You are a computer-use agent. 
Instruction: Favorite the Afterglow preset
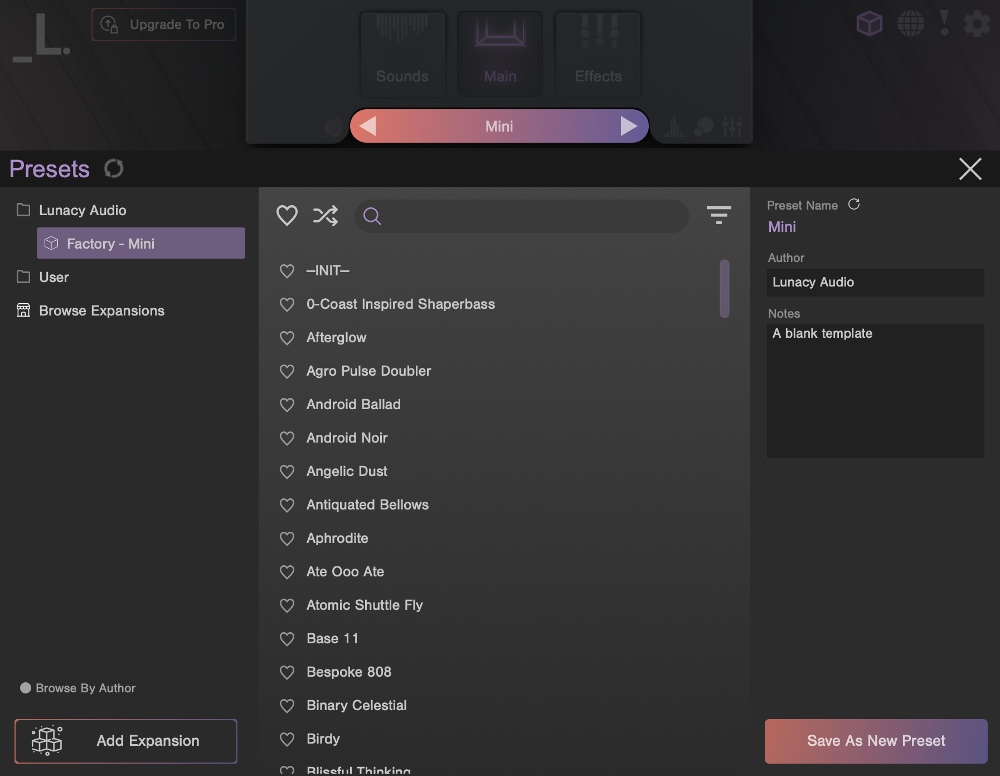click(x=287, y=337)
